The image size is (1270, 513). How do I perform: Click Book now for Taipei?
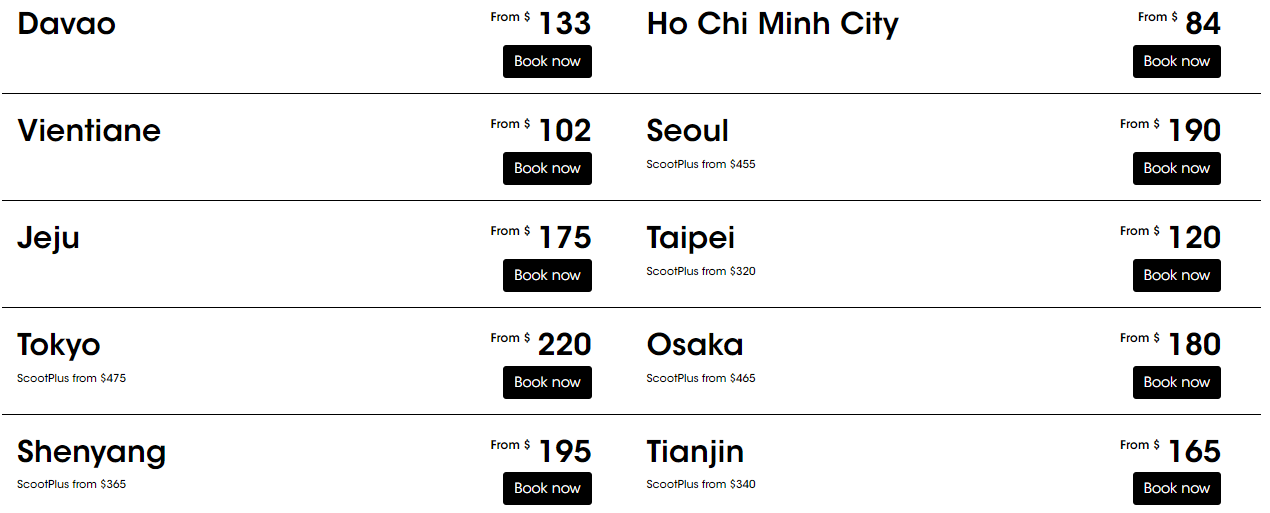[x=1176, y=275]
